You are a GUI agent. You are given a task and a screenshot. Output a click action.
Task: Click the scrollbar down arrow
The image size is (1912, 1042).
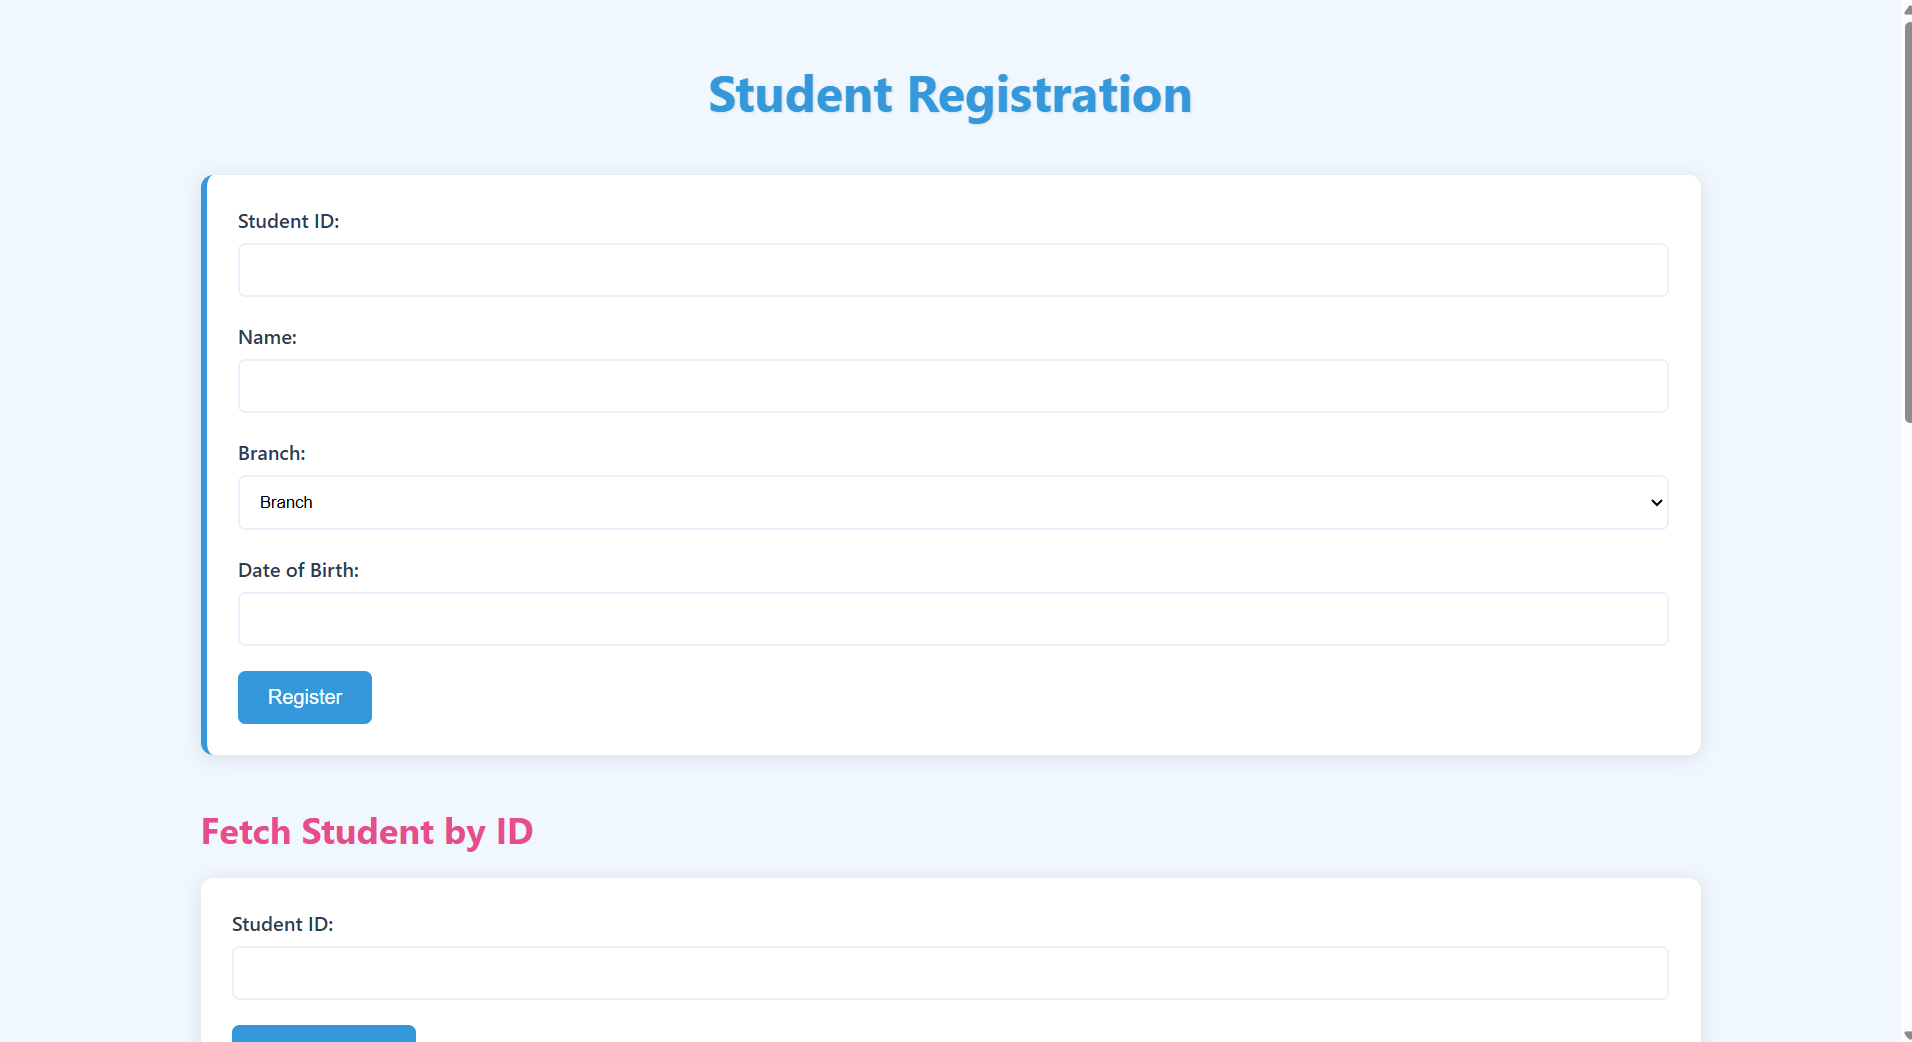pyautogui.click(x=1905, y=1034)
